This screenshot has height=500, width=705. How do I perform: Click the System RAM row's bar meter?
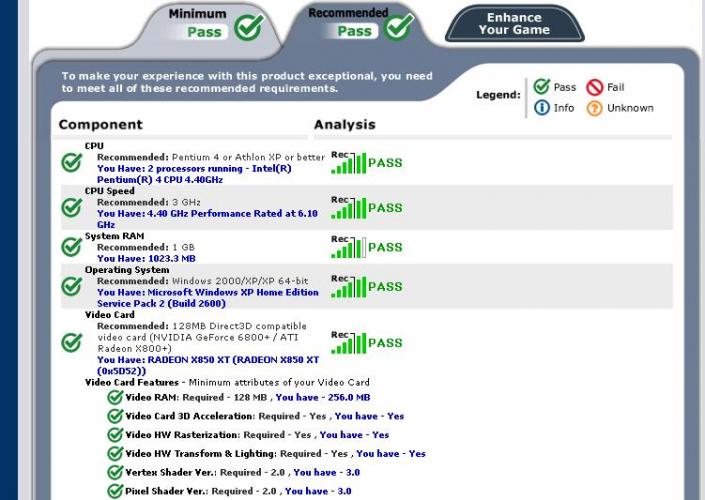[x=349, y=247]
